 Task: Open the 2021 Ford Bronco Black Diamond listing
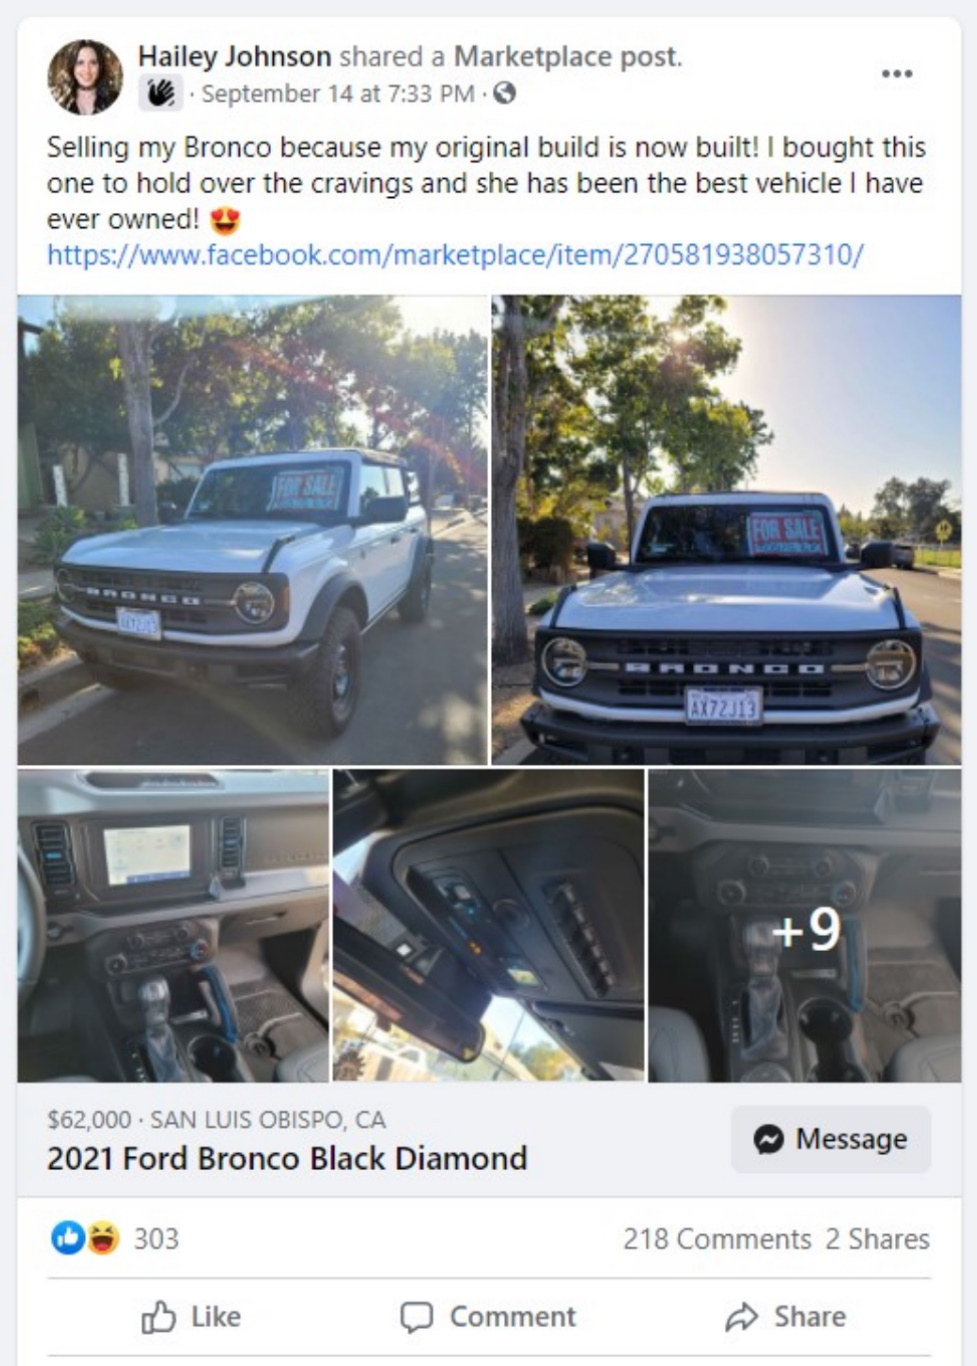point(287,1158)
